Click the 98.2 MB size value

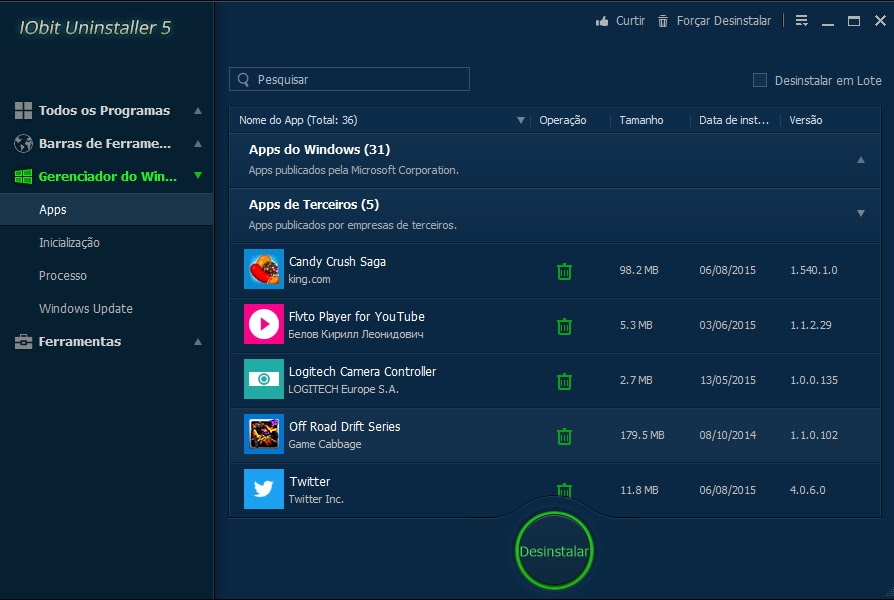pyautogui.click(x=639, y=270)
